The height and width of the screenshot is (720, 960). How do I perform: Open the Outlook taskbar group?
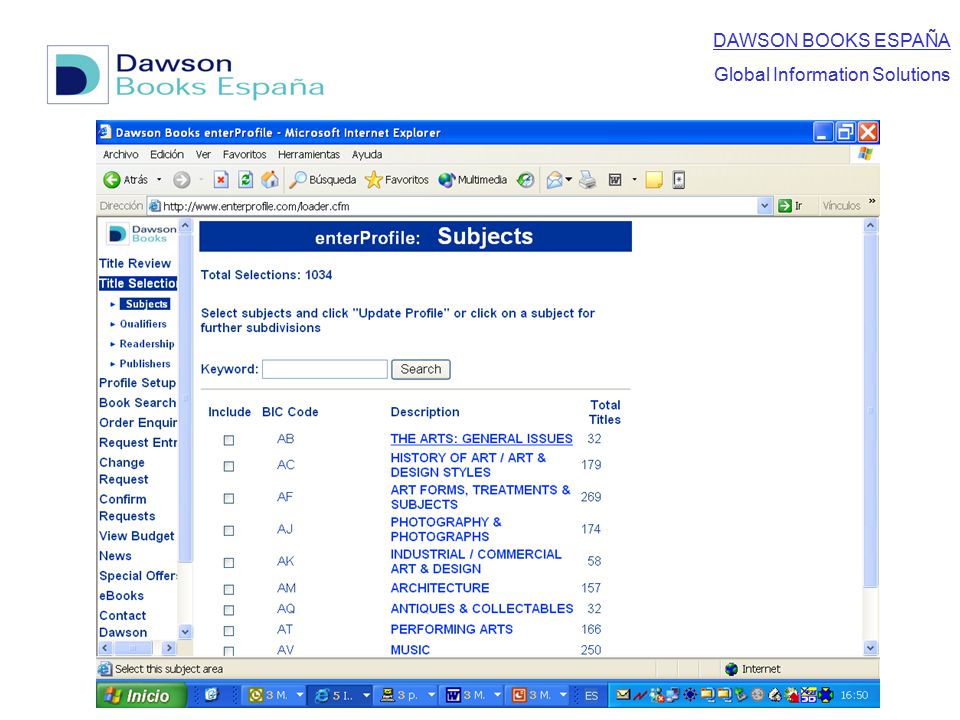coord(275,695)
